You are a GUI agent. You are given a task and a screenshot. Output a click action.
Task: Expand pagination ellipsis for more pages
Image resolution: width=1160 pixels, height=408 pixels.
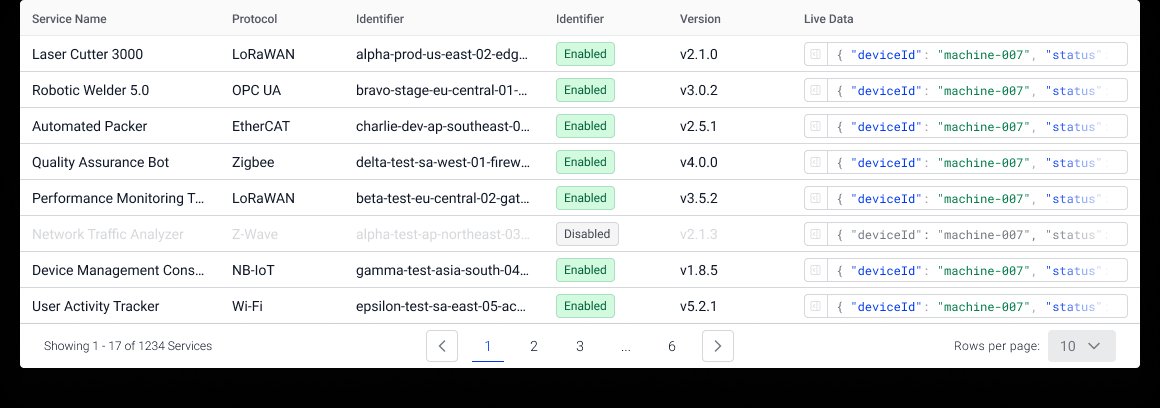pyautogui.click(x=625, y=346)
